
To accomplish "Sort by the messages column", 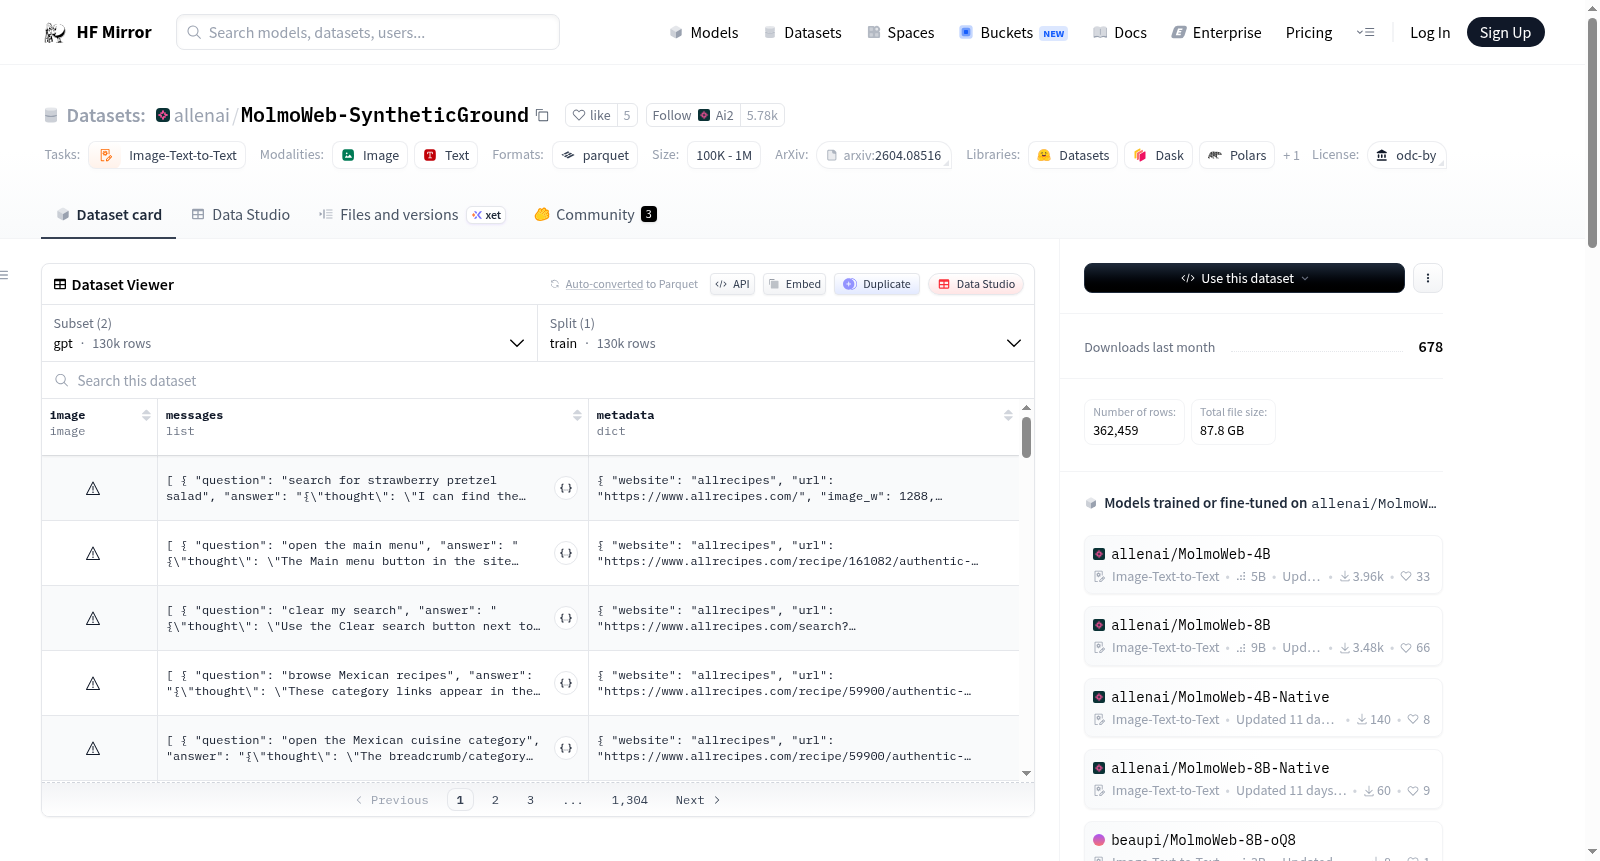I will click(x=577, y=415).
